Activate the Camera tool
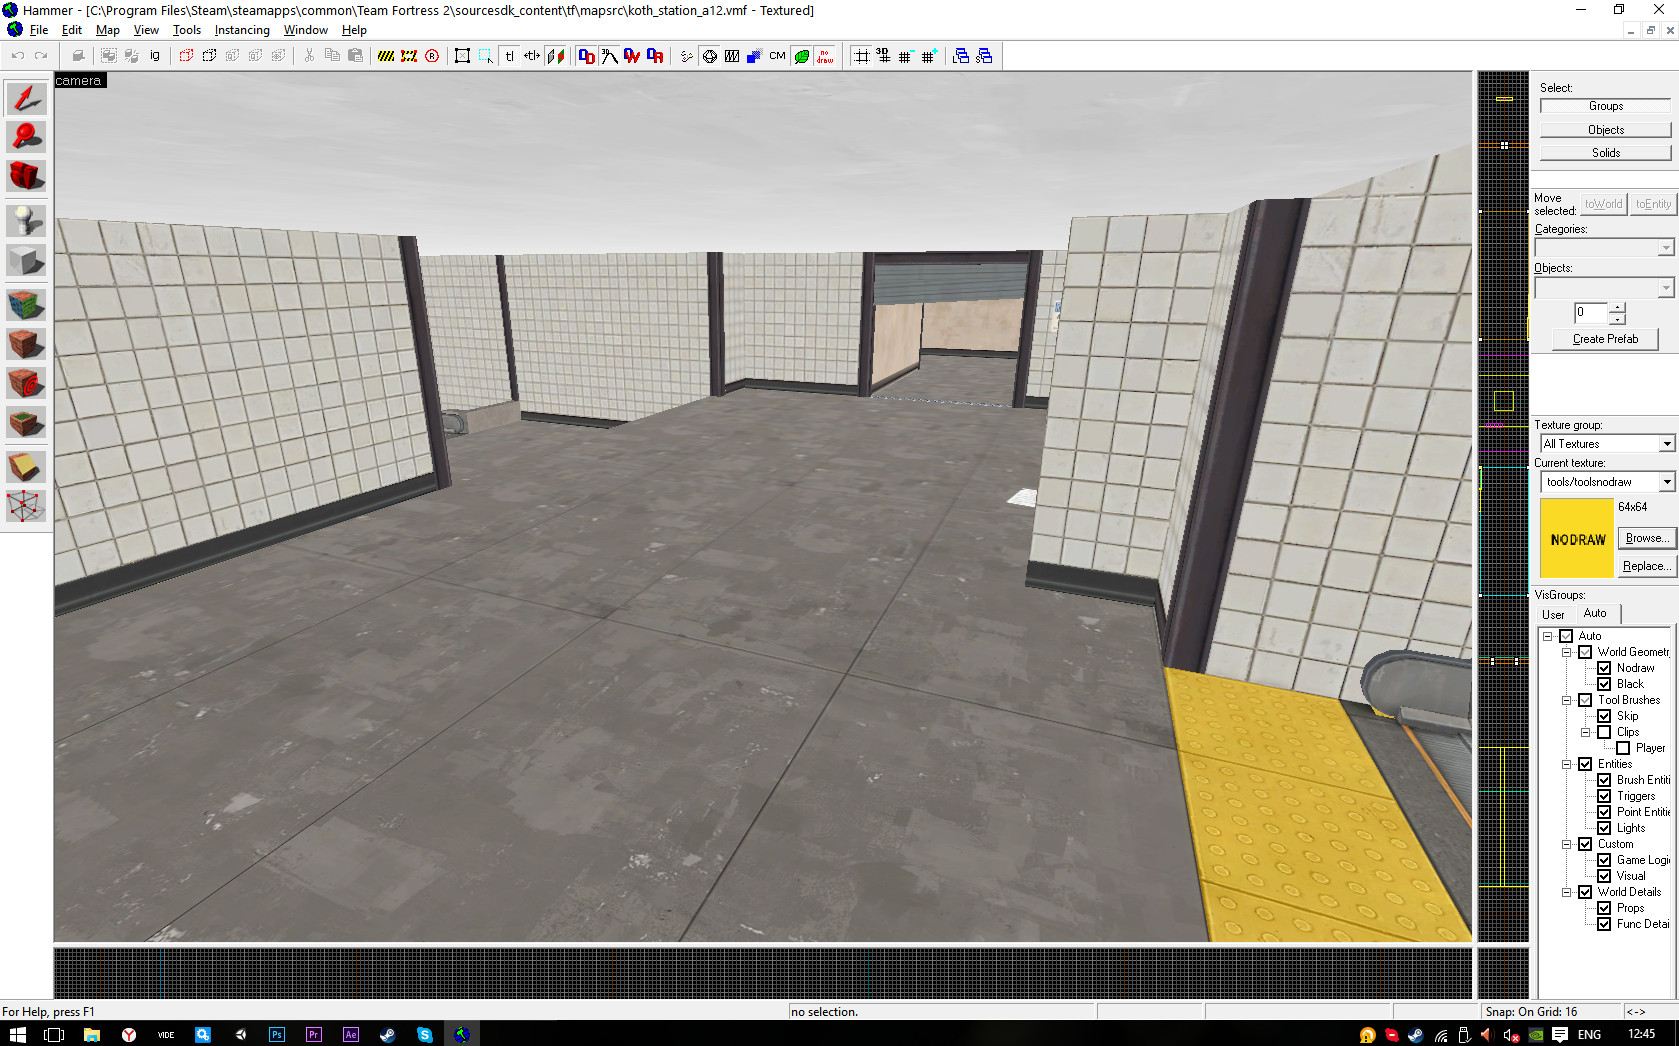1679x1046 pixels. [26, 176]
